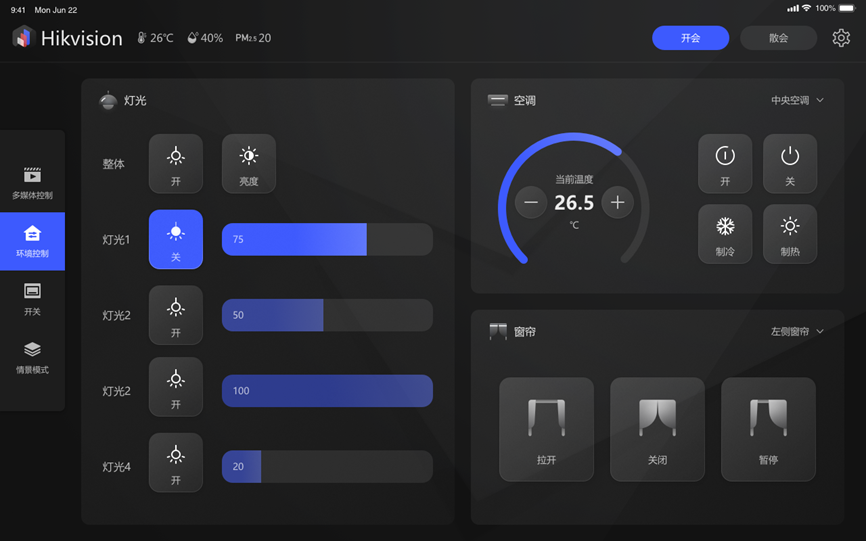Click the 散会 end meeting button
866x541 pixels.
click(778, 38)
